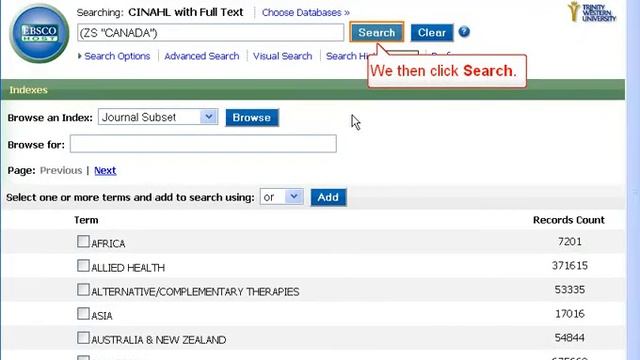Click the CINAHL with Full Text database name
This screenshot has width=640, height=360.
coord(186,12)
